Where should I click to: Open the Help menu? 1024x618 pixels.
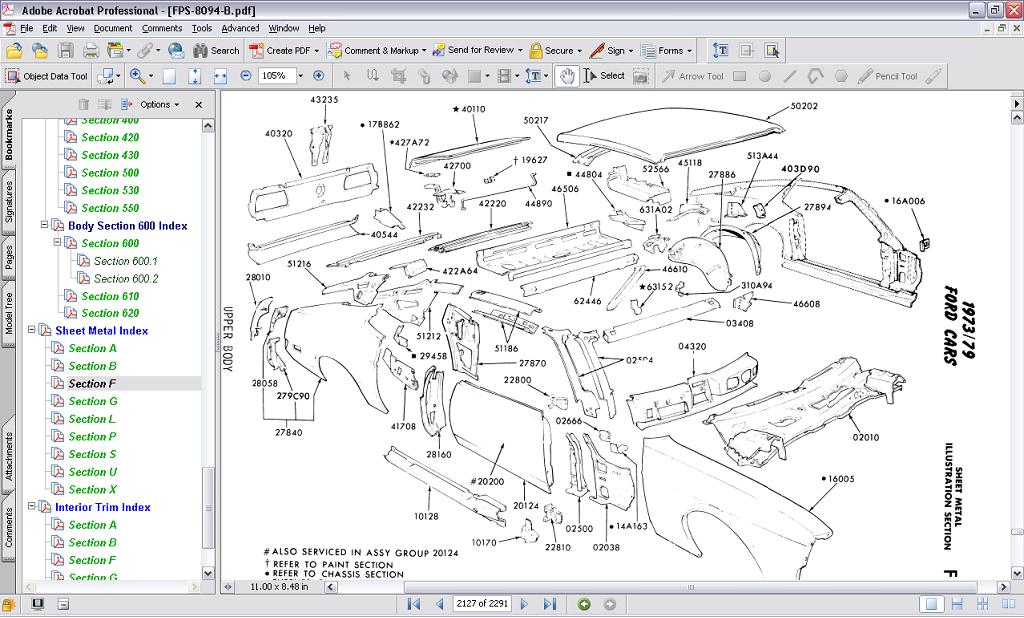(317, 28)
